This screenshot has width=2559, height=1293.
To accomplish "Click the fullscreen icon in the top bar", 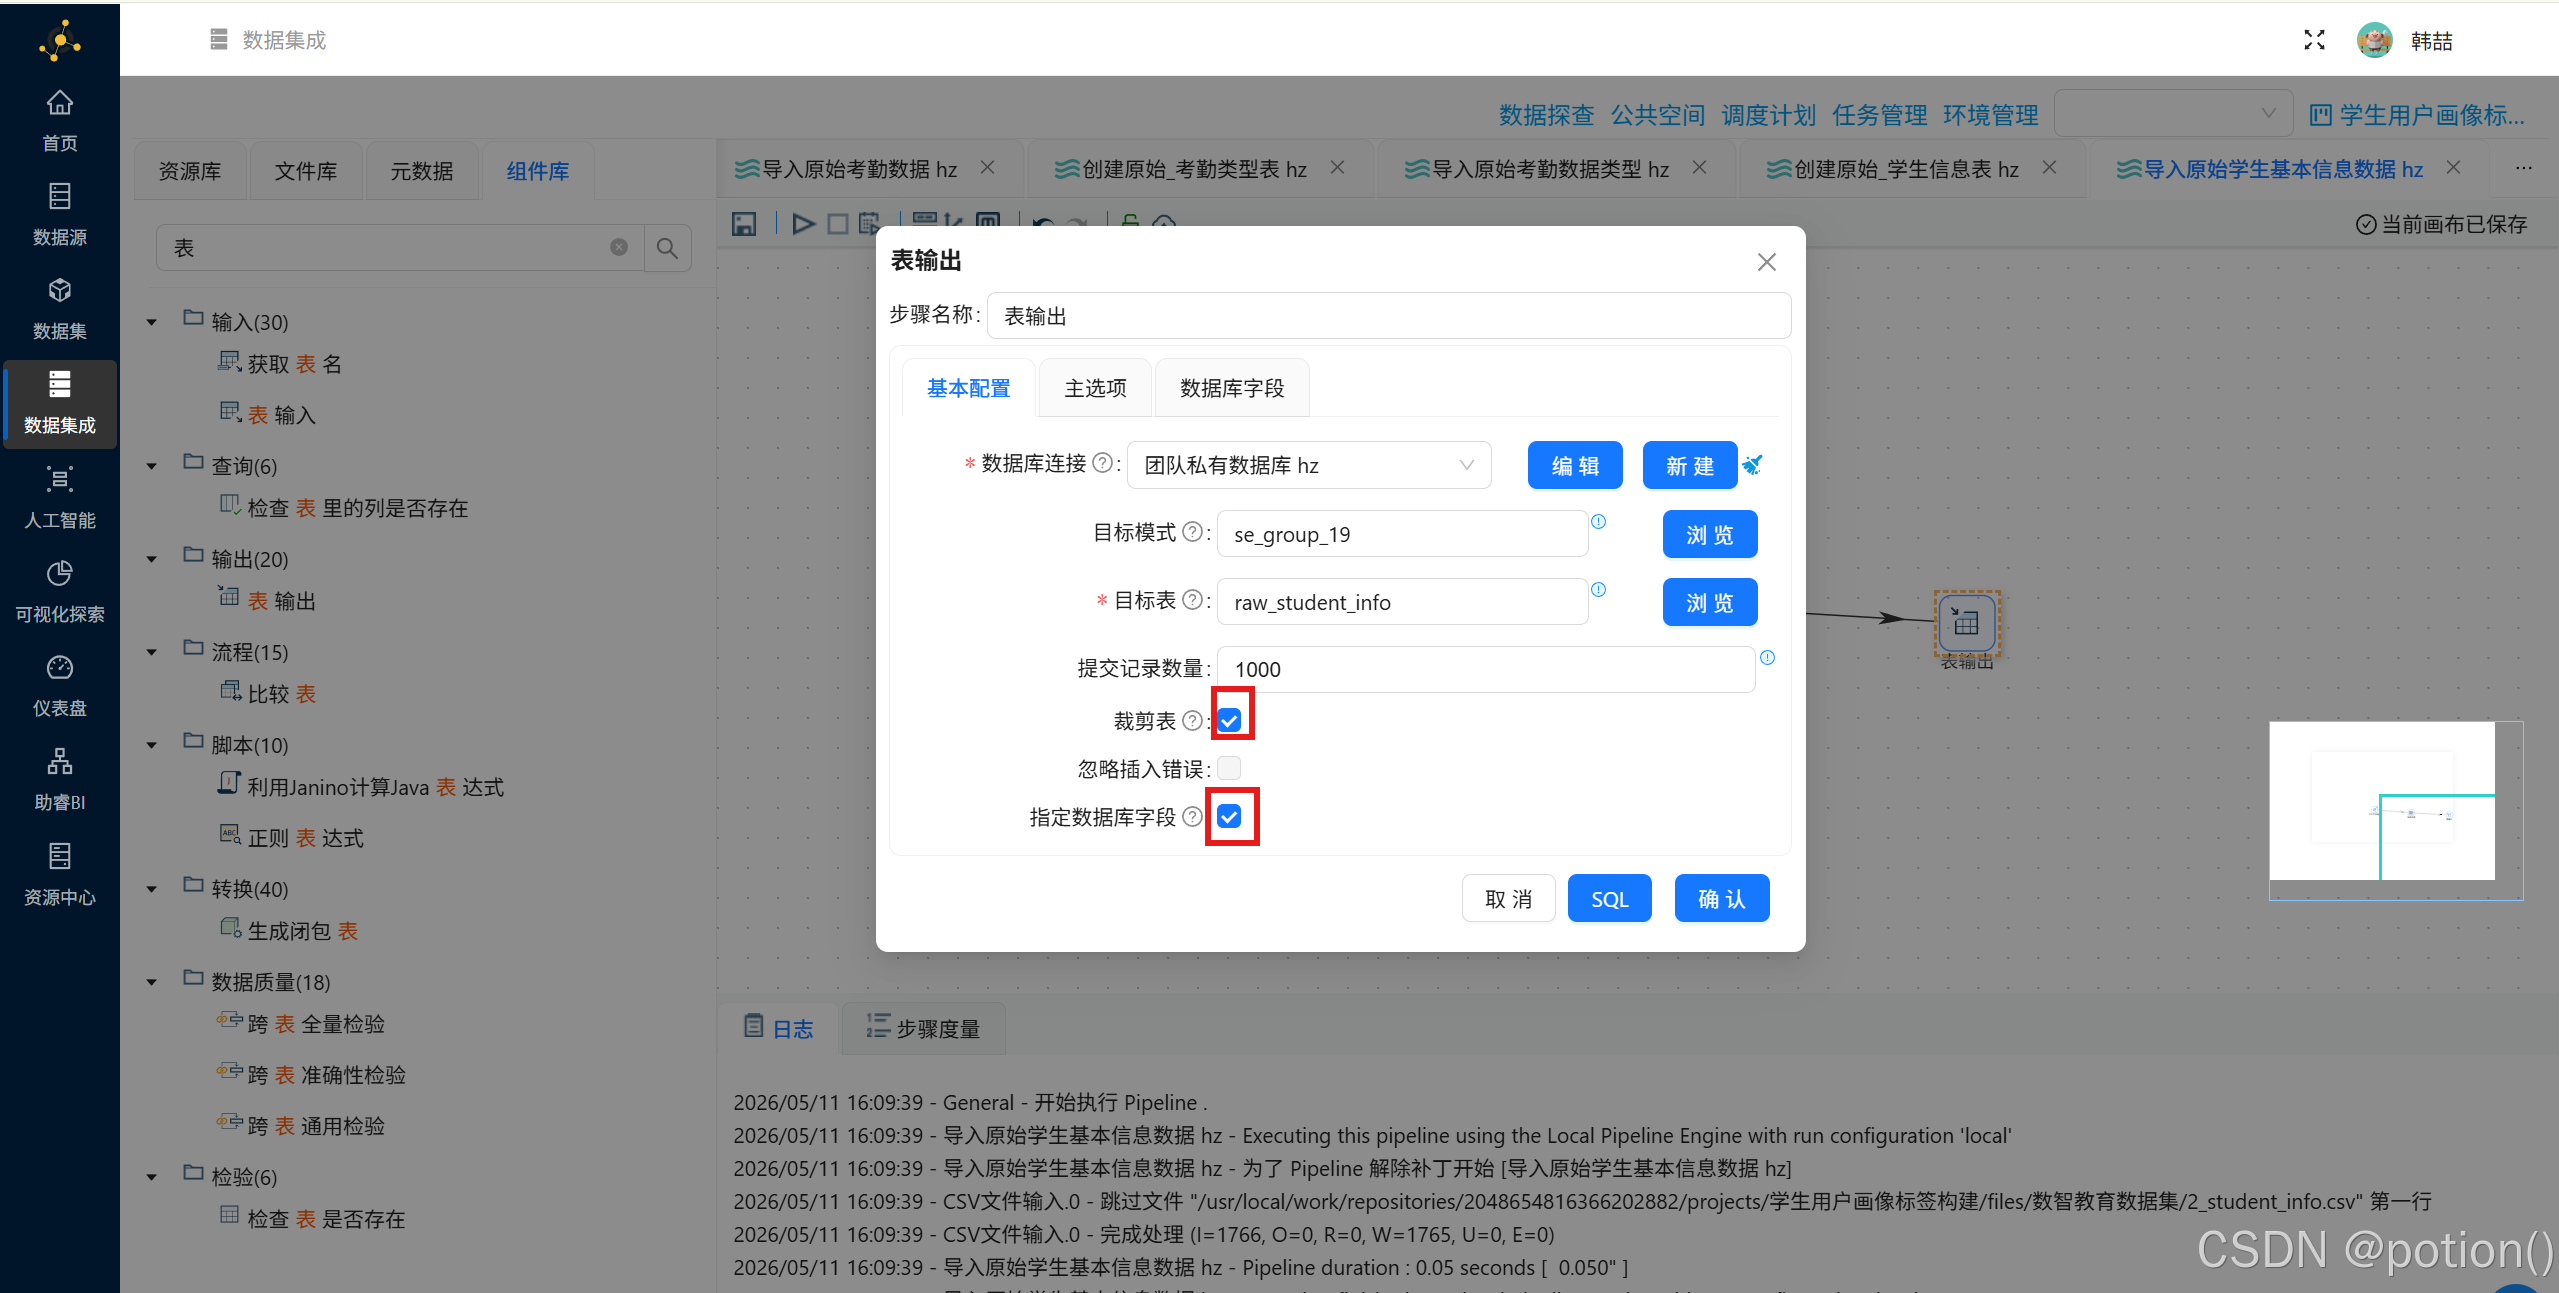I will click(x=2314, y=40).
